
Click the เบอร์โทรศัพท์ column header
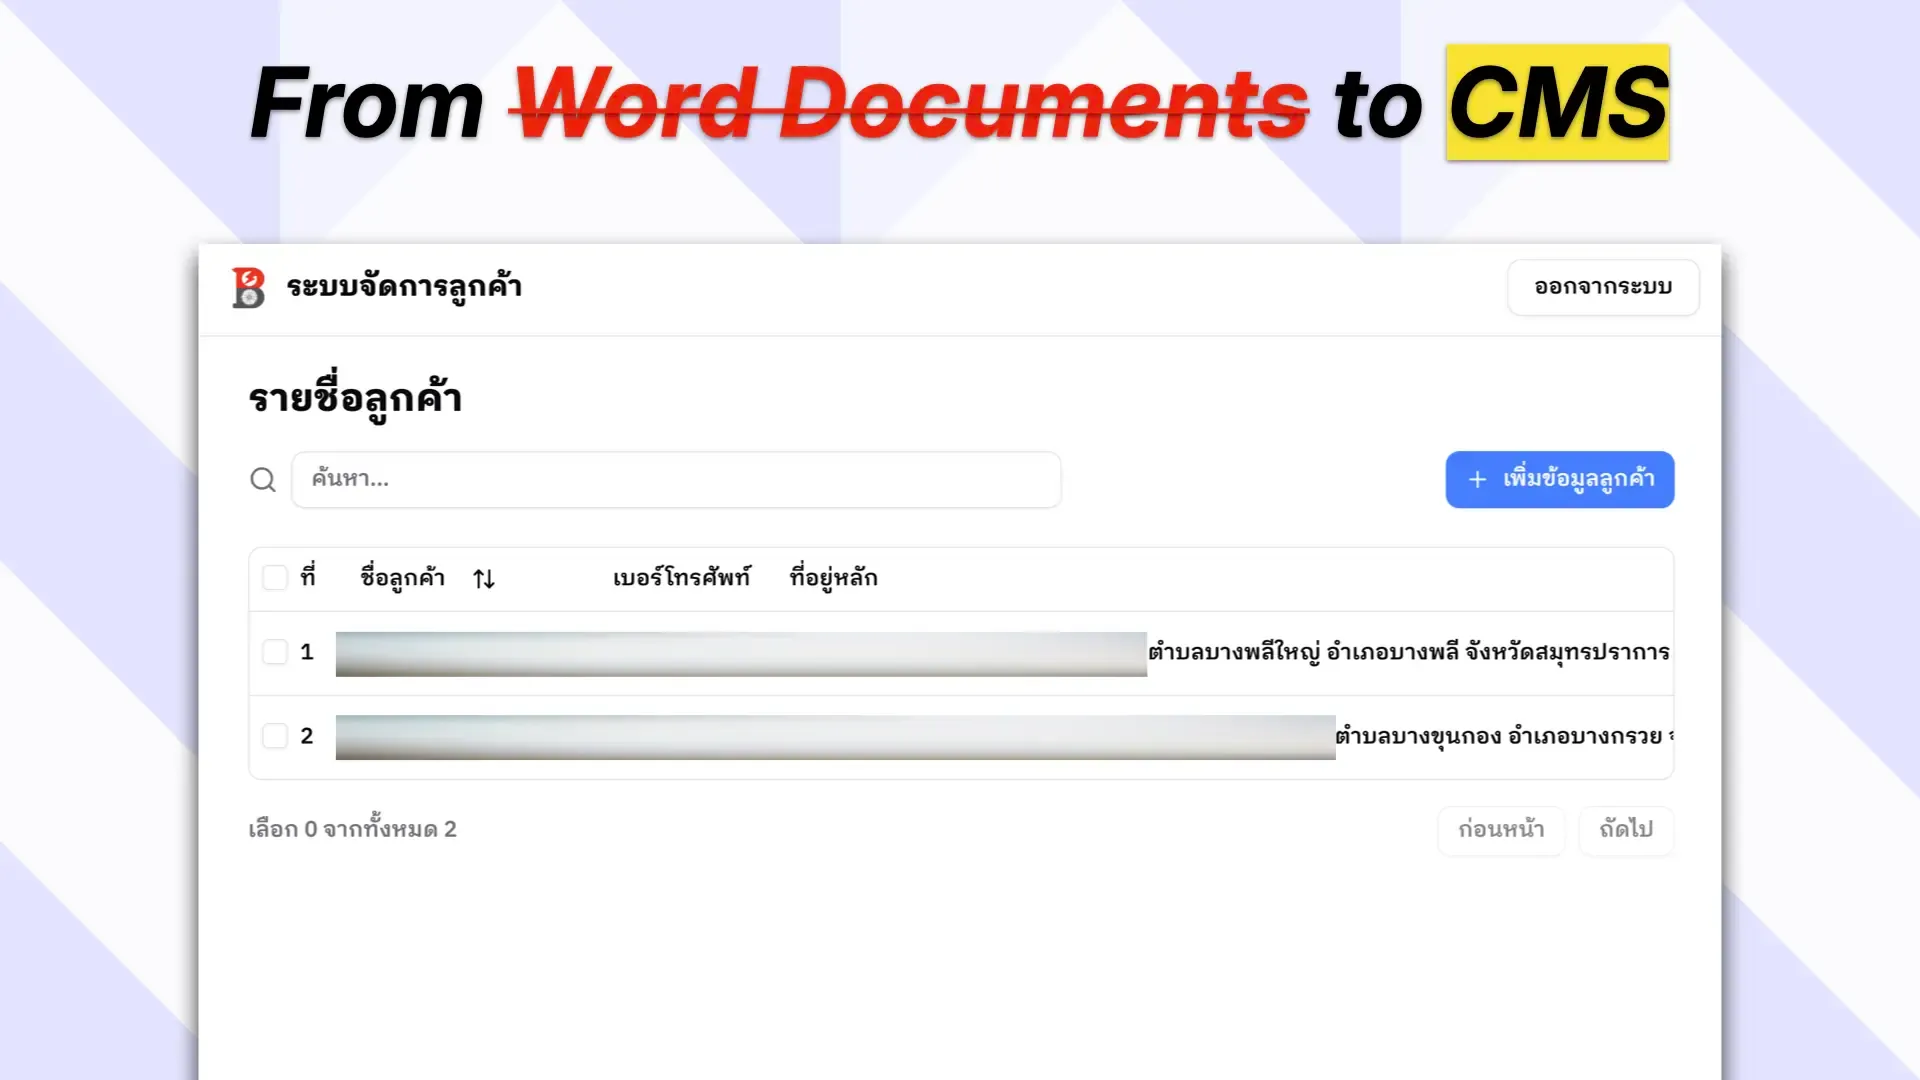(x=681, y=578)
